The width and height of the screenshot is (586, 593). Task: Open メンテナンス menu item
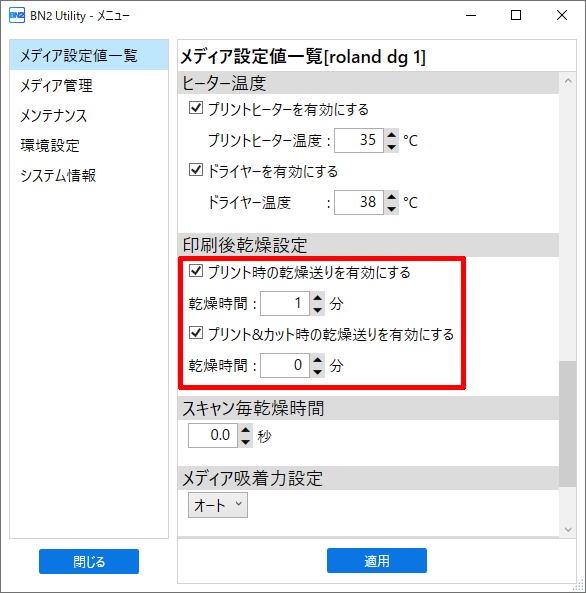point(53,116)
